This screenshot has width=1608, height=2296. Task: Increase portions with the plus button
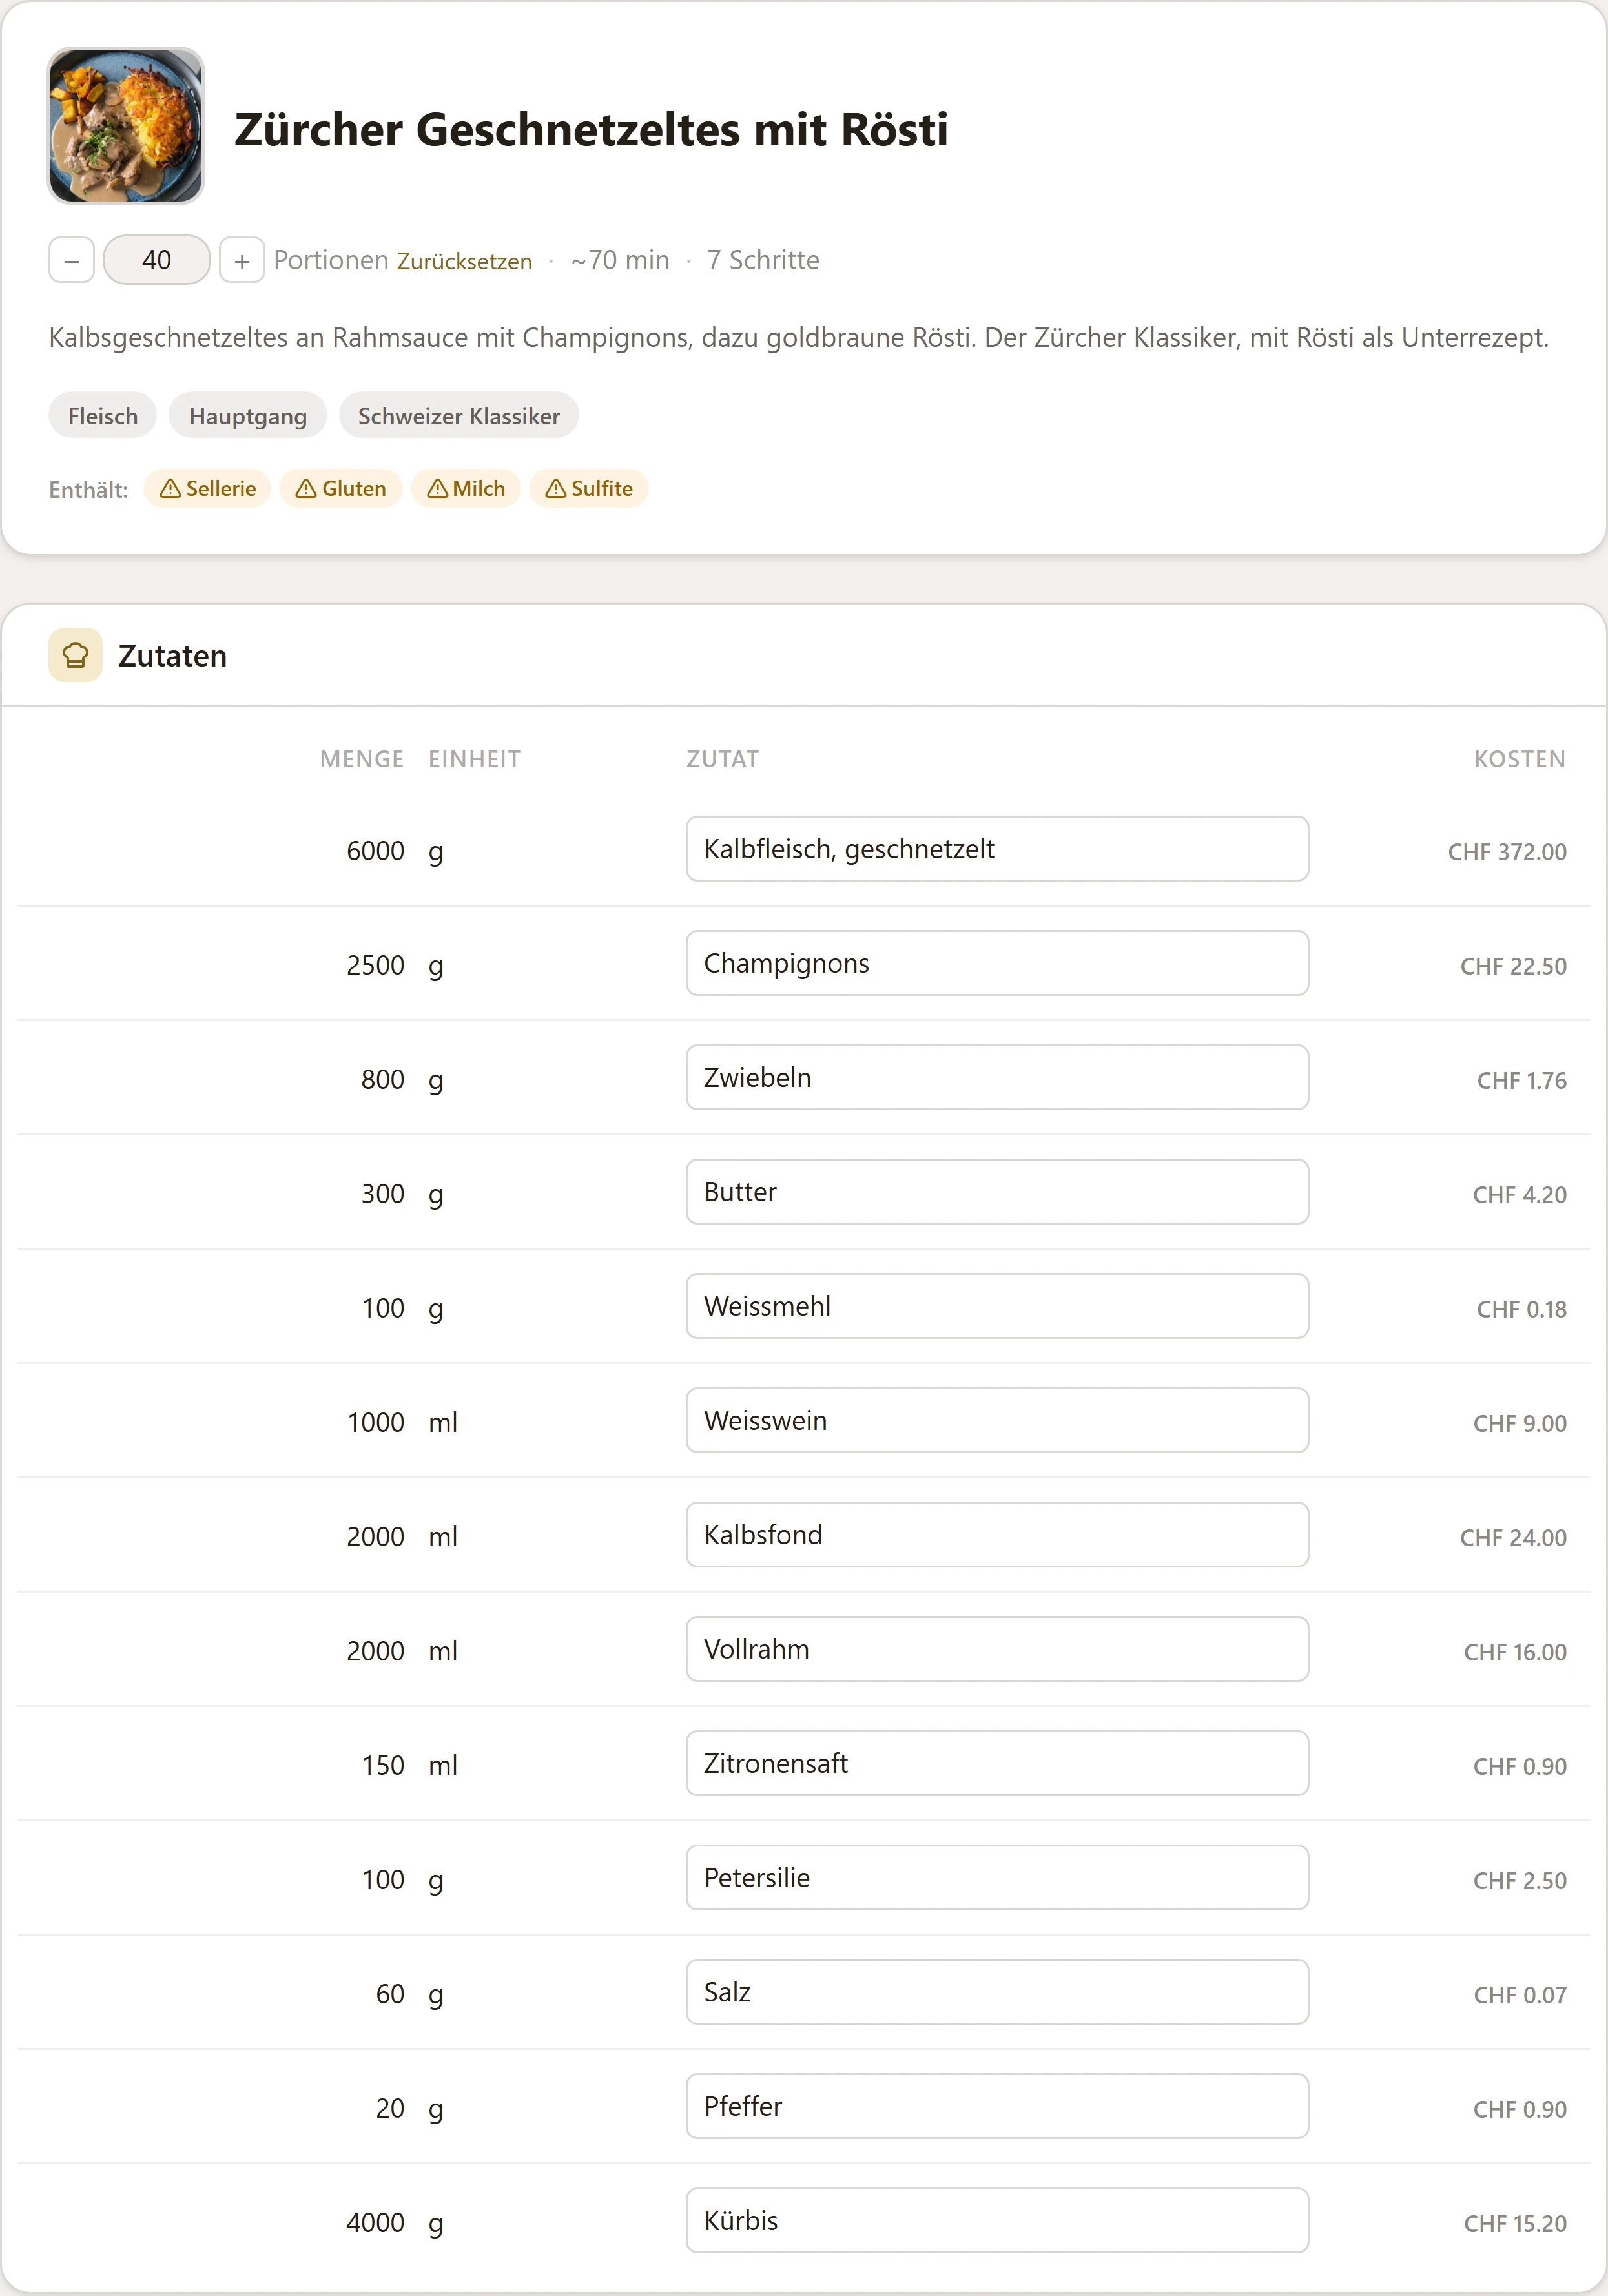(242, 260)
